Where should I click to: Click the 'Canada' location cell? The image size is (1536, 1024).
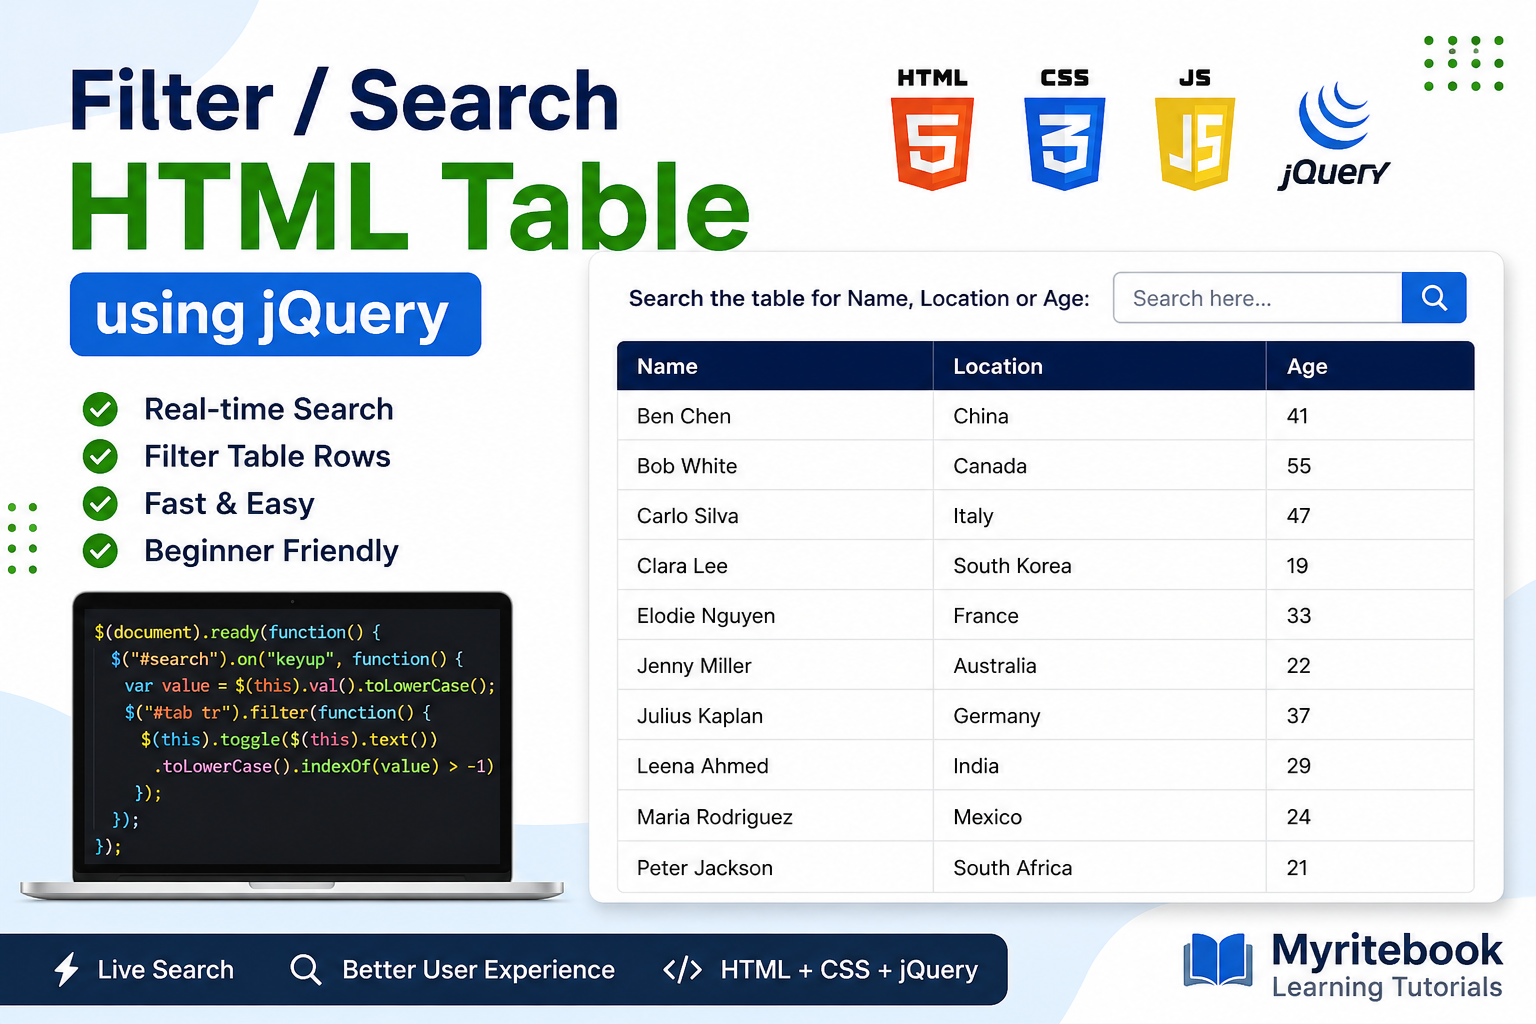(1099, 466)
